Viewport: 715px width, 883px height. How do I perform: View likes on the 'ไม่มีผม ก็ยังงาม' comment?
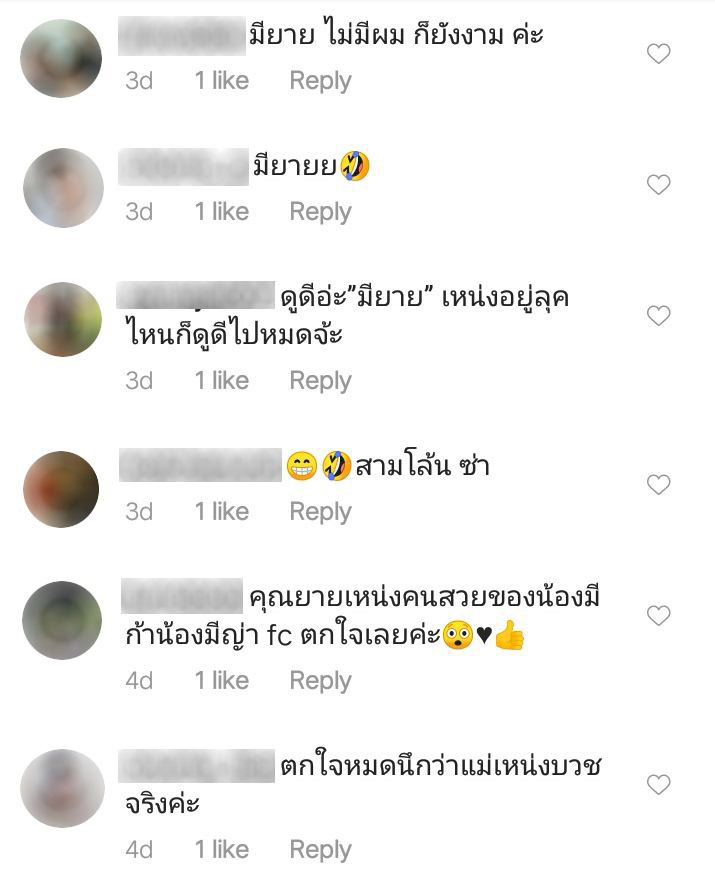(222, 81)
